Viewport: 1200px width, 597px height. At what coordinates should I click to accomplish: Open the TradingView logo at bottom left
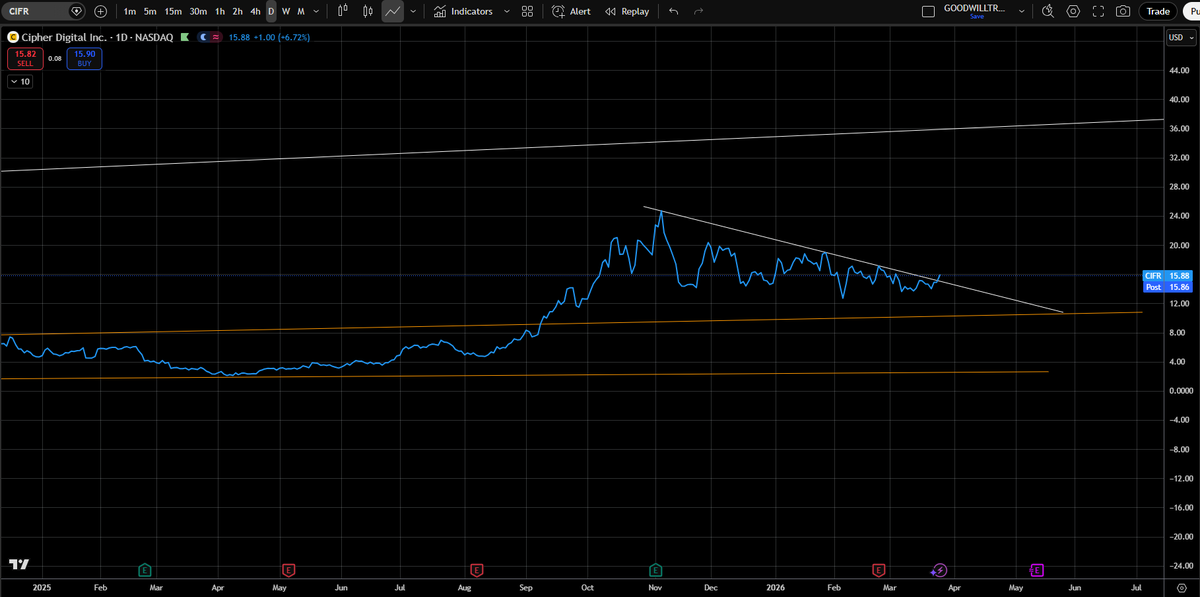pos(18,565)
